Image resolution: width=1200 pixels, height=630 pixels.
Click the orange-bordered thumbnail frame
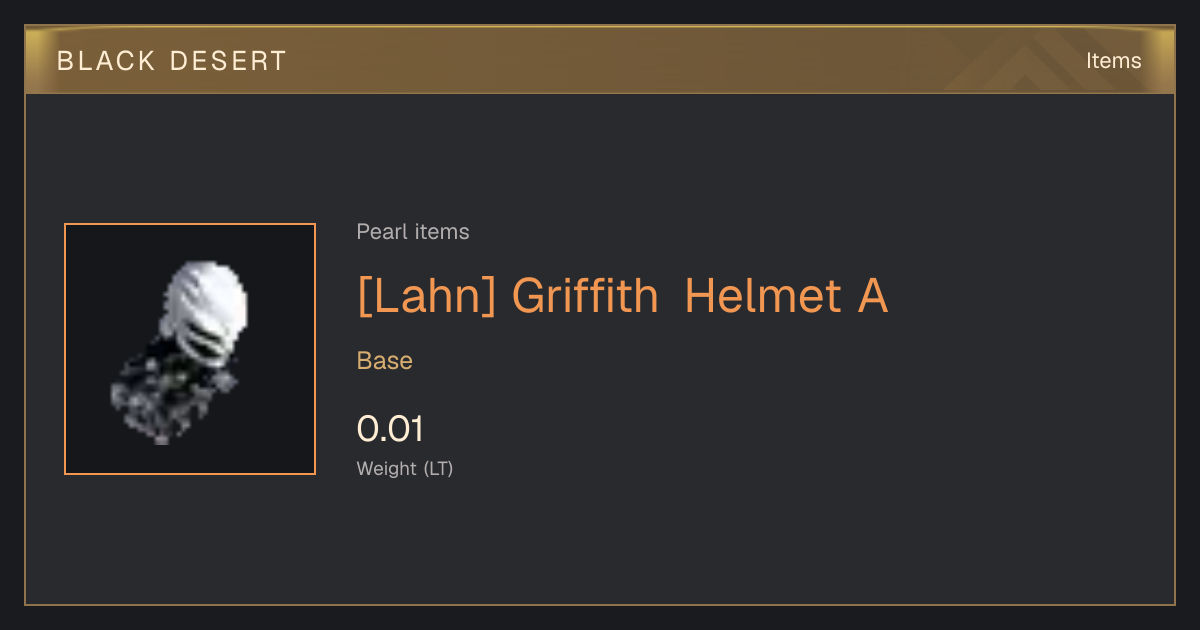(x=190, y=349)
